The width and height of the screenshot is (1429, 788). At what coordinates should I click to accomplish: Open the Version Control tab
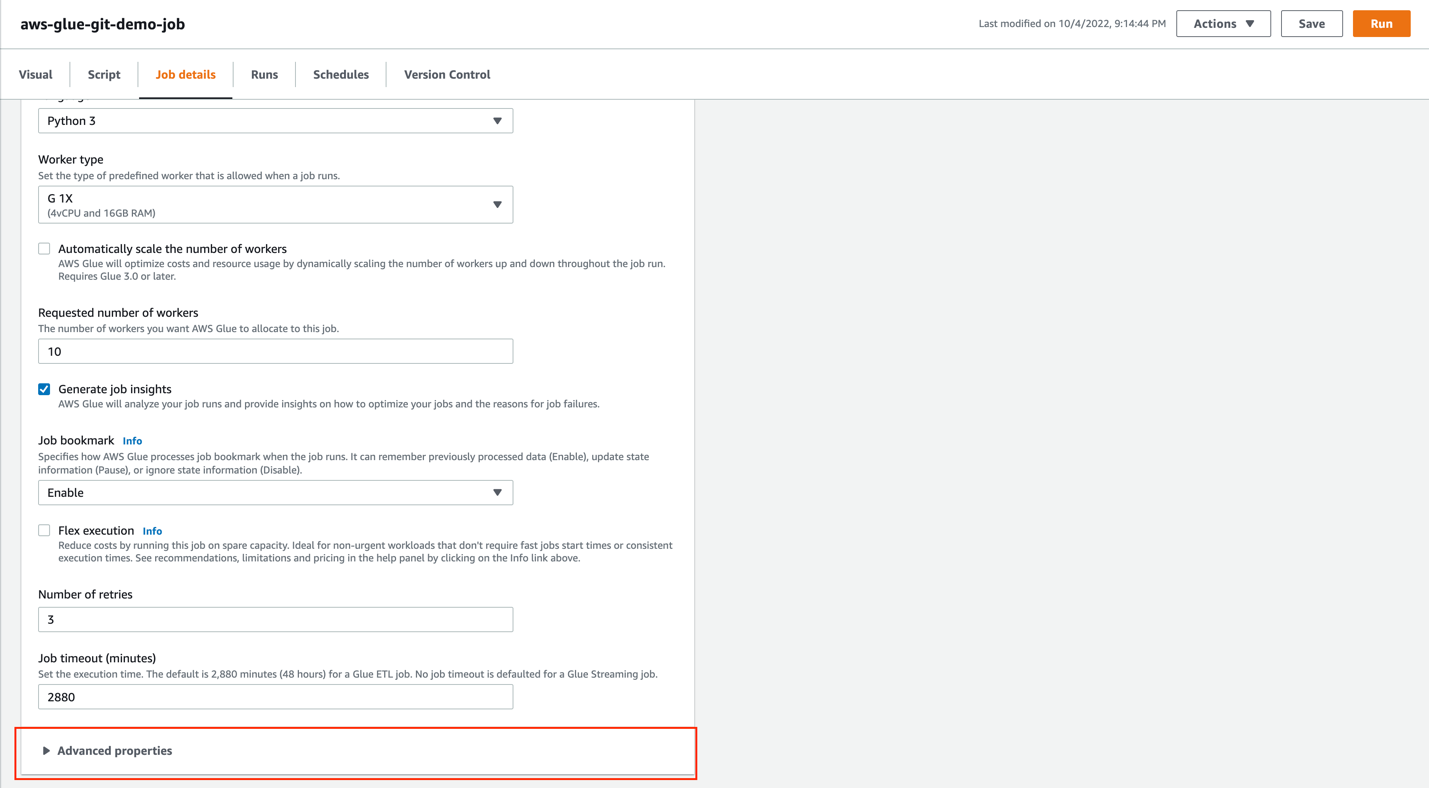click(447, 74)
